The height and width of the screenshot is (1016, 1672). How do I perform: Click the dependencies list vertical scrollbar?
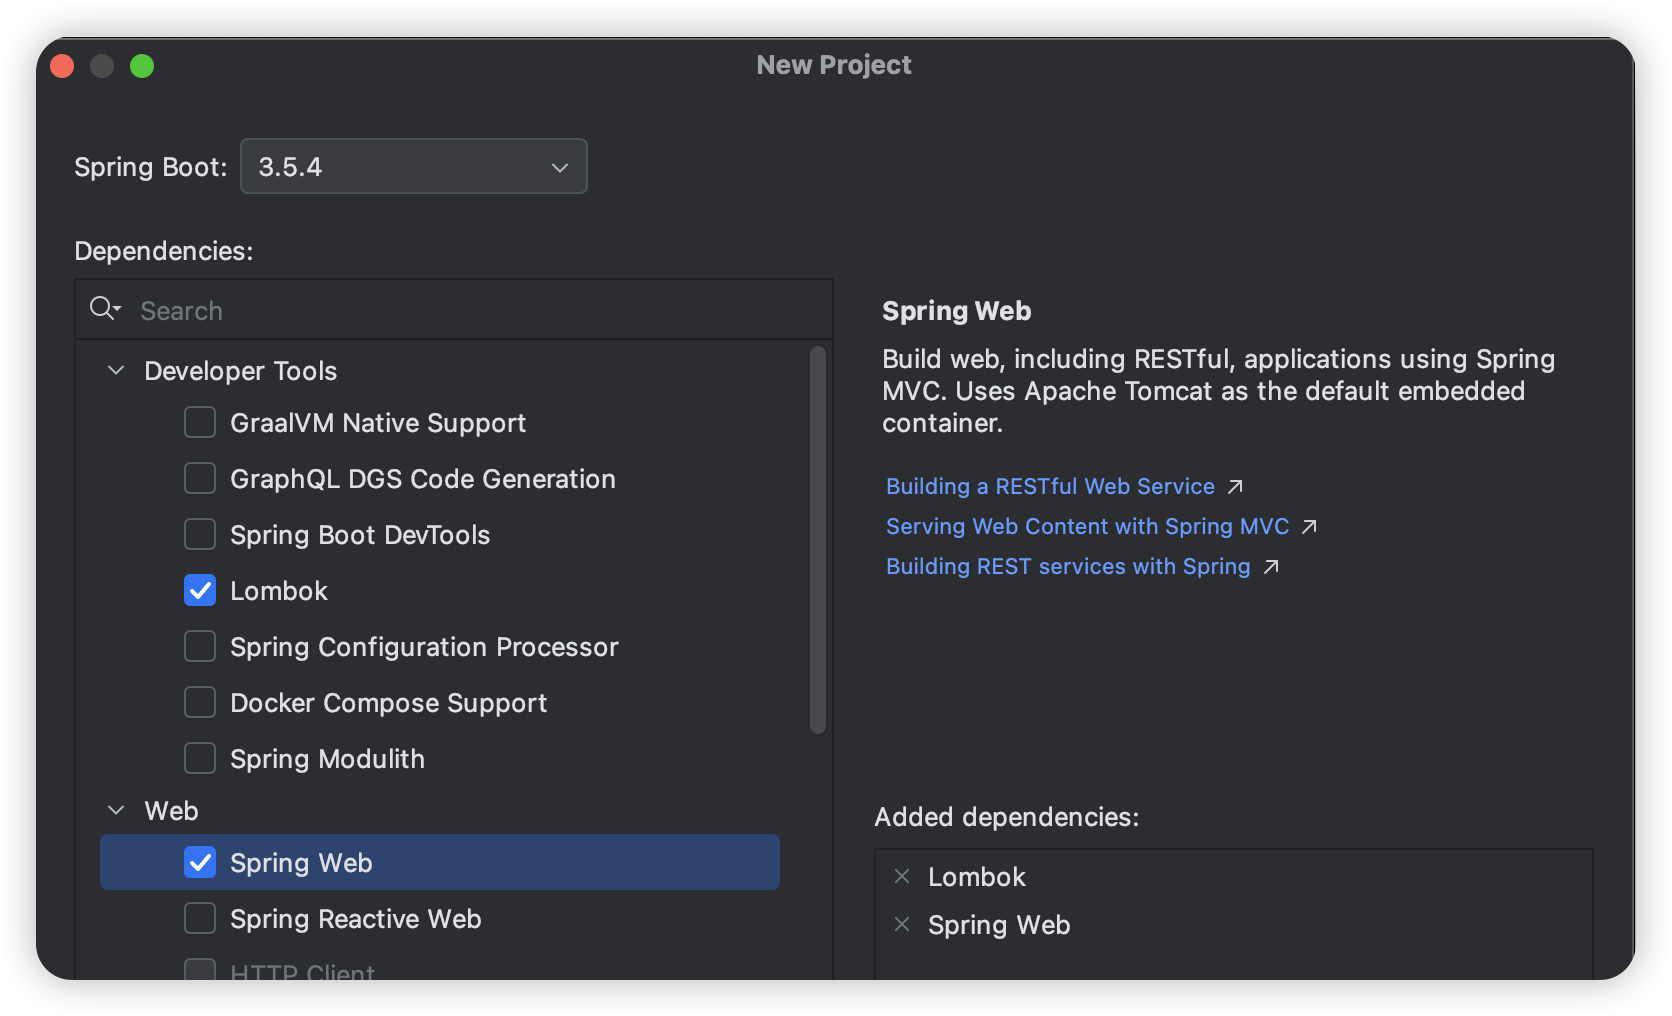coord(817,540)
